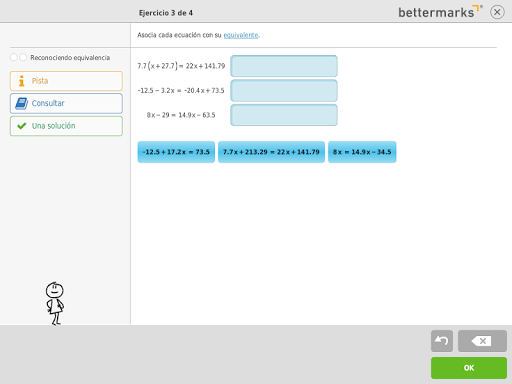Open the Consultar reference button
This screenshot has height=384, width=512.
(66, 103)
